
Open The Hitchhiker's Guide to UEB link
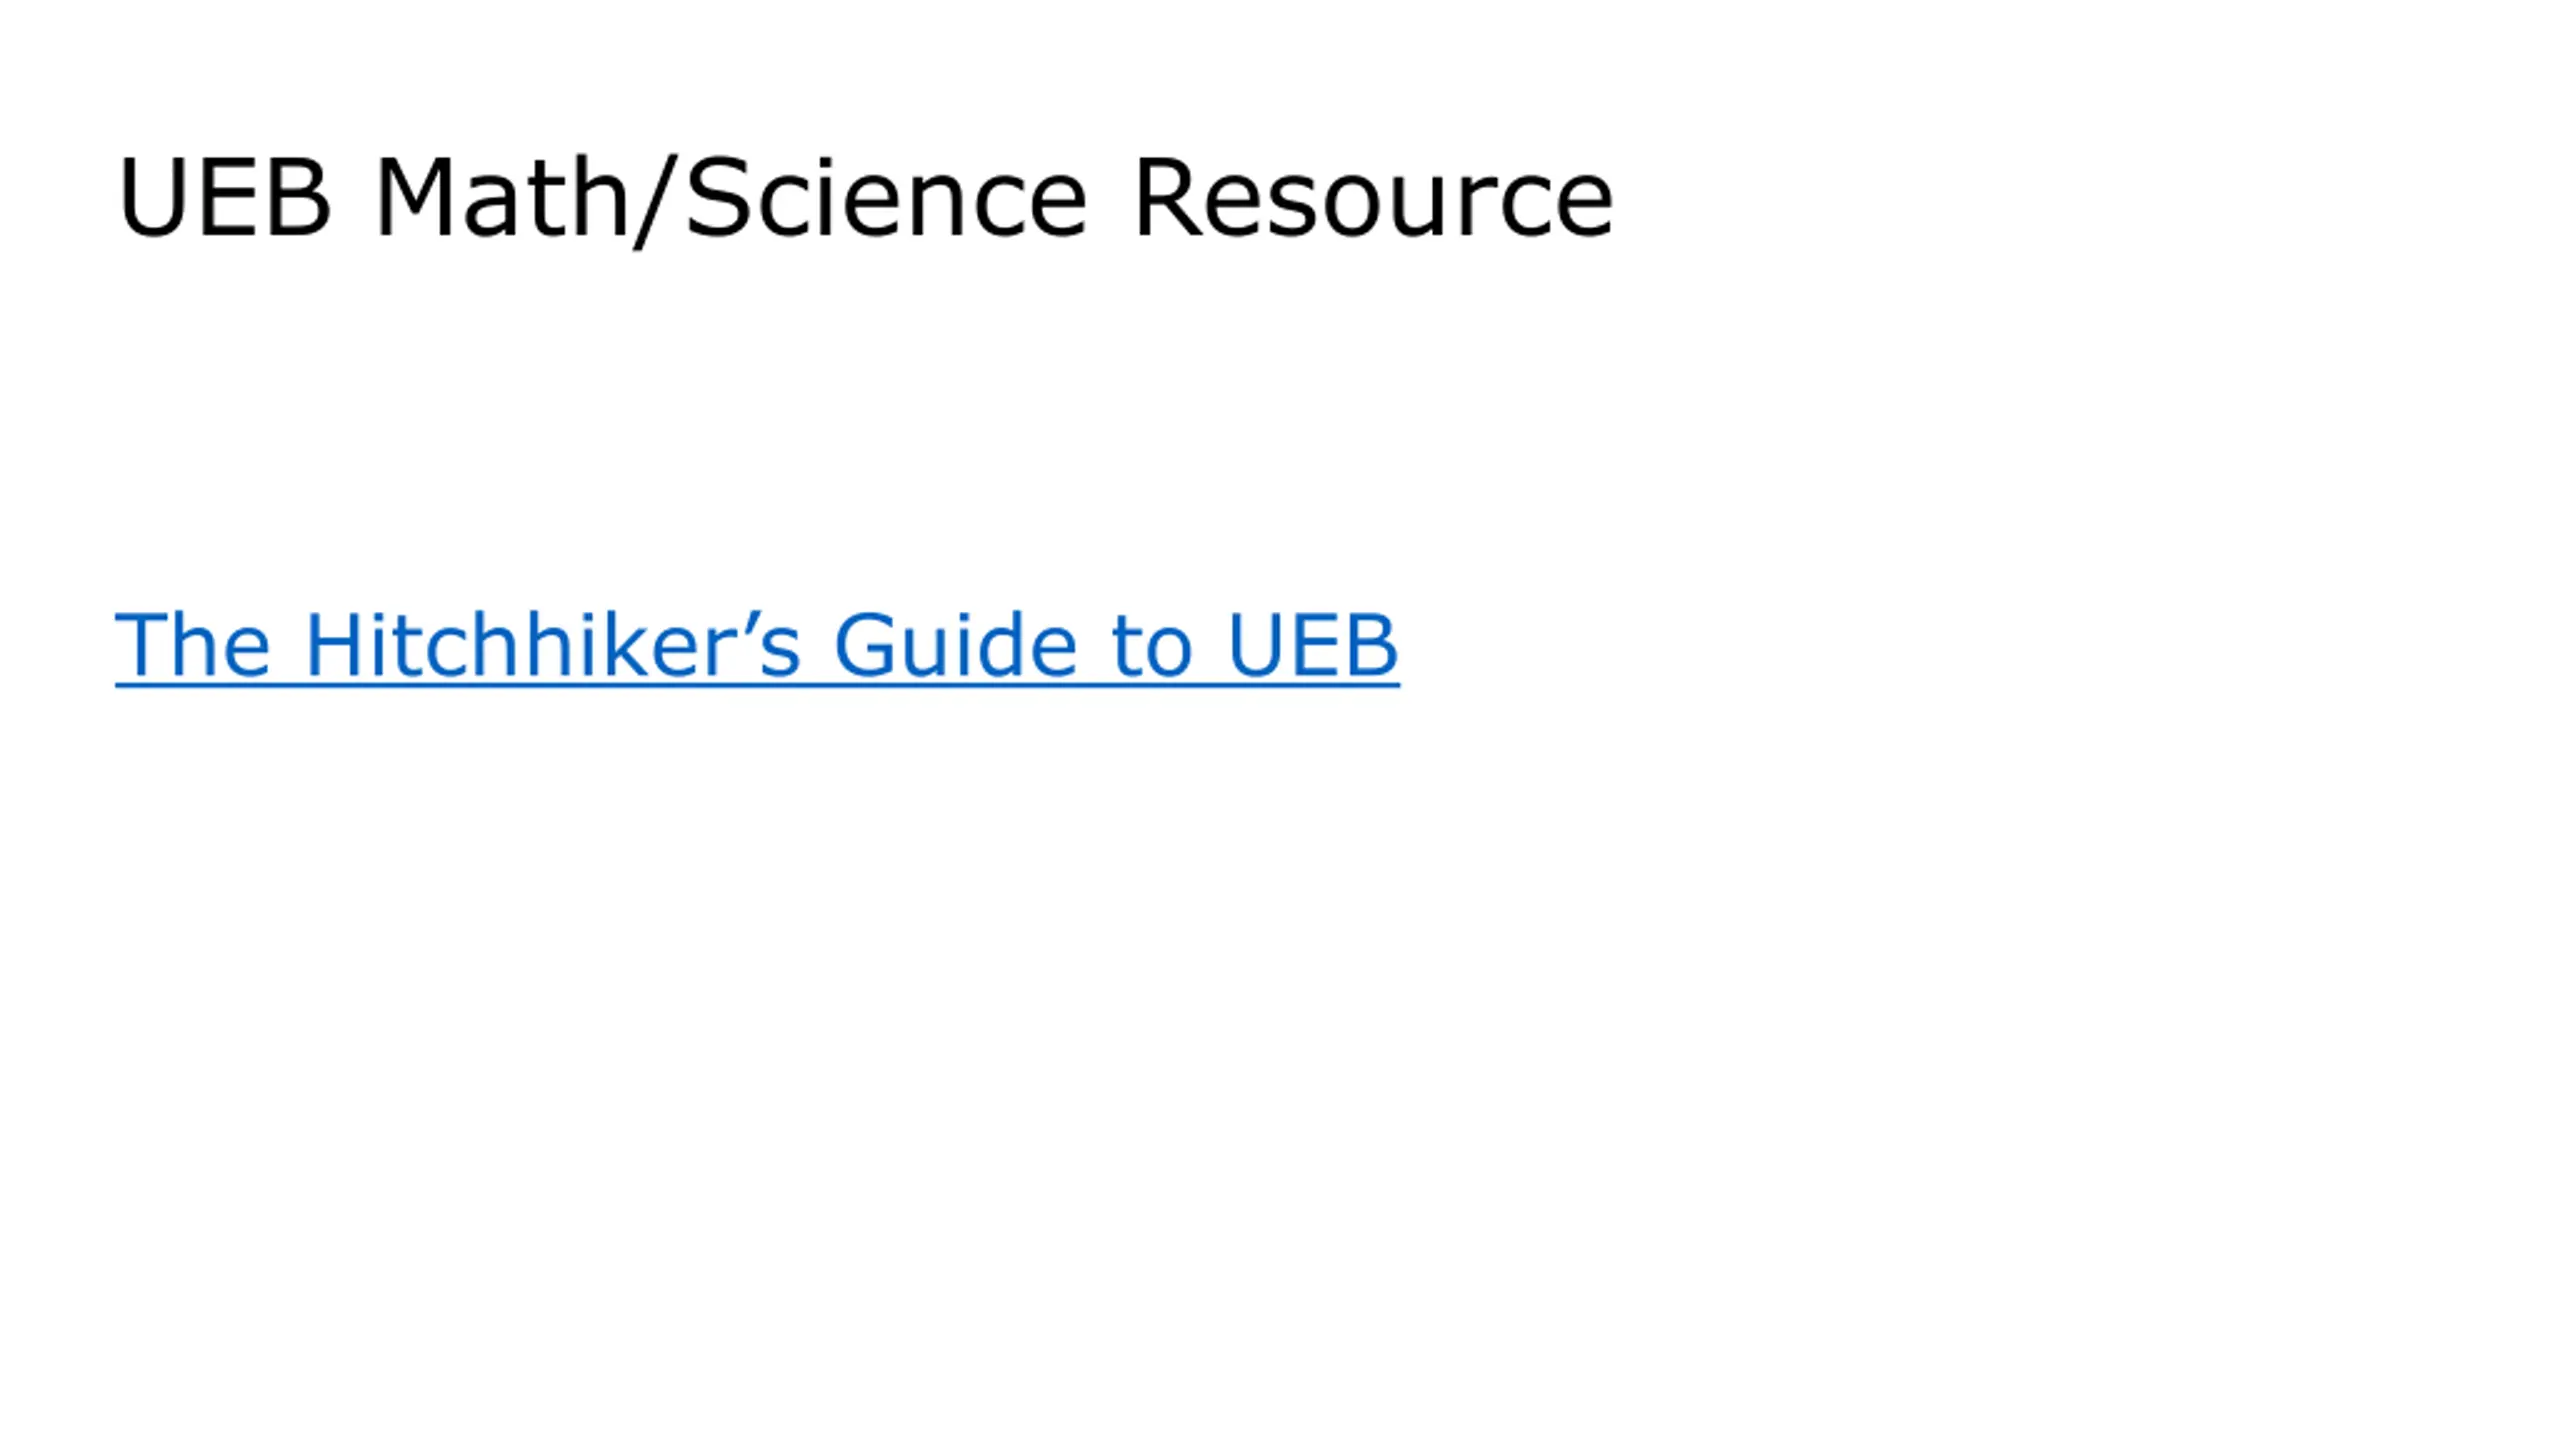757,646
